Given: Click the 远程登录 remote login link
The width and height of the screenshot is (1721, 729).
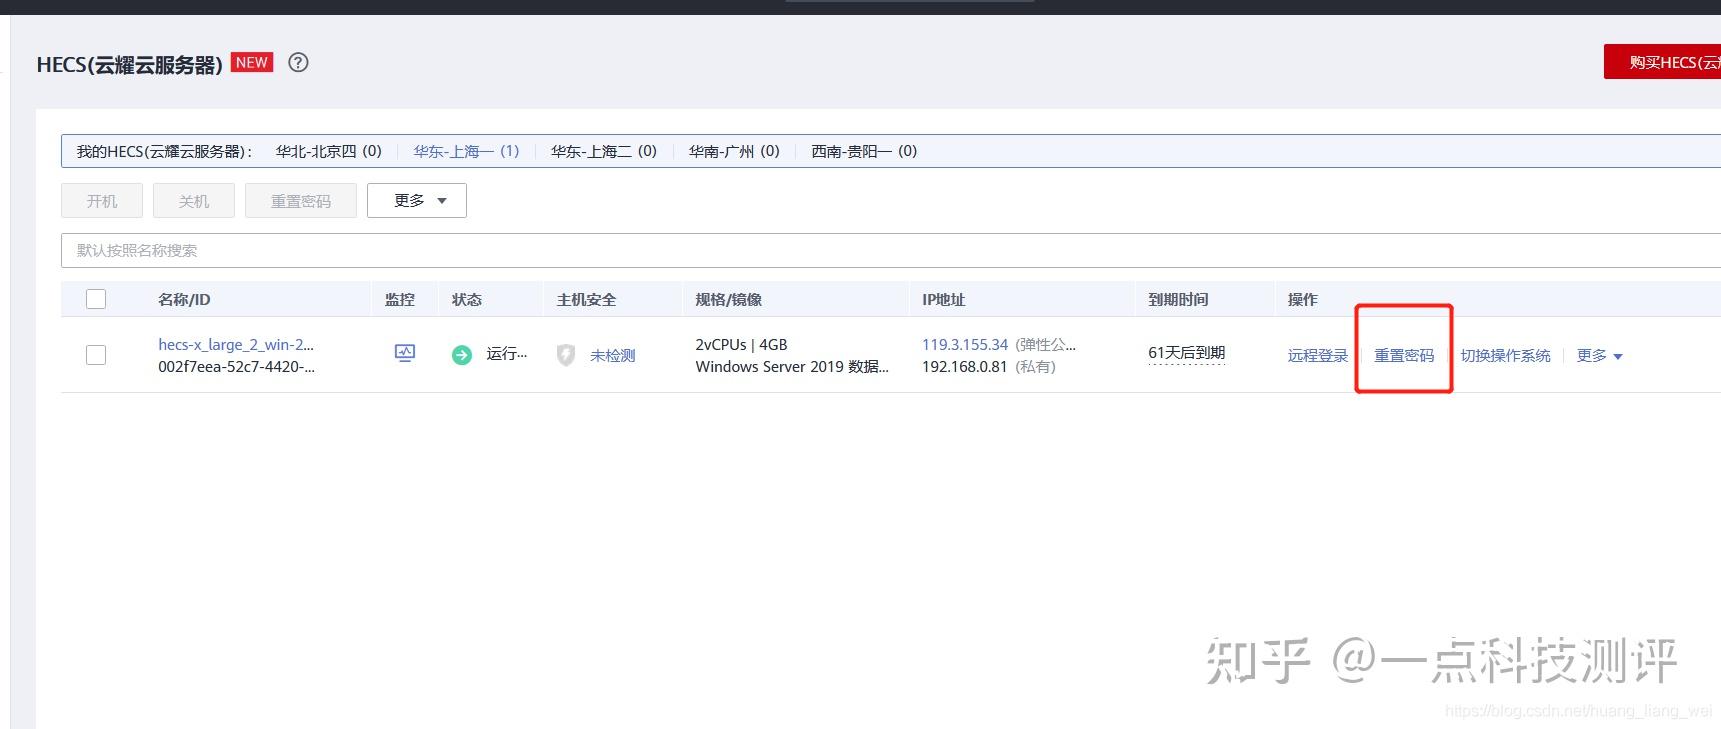Looking at the screenshot, I should point(1318,356).
